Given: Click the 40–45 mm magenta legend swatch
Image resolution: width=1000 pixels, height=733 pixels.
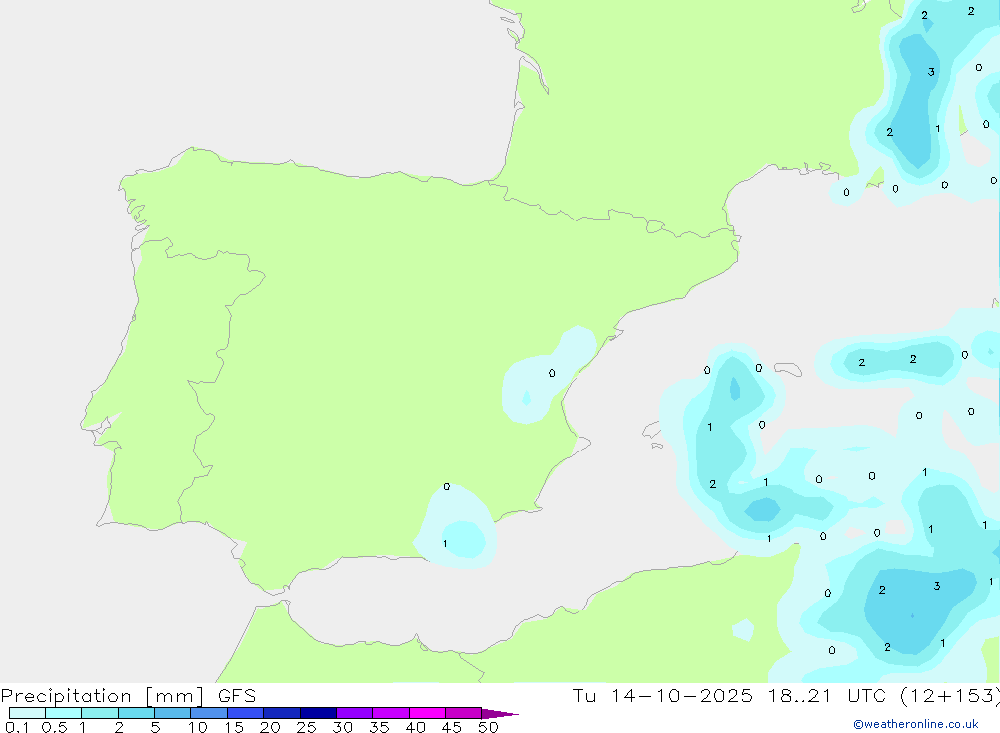Looking at the screenshot, I should point(427,713).
